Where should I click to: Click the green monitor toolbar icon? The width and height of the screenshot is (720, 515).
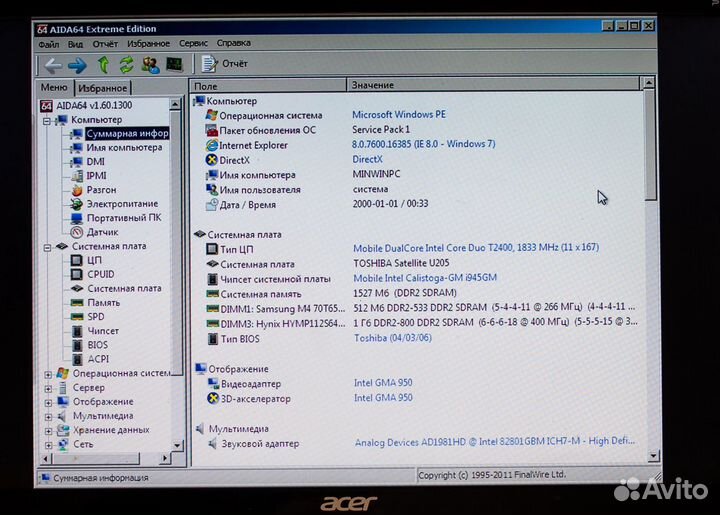[x=174, y=64]
